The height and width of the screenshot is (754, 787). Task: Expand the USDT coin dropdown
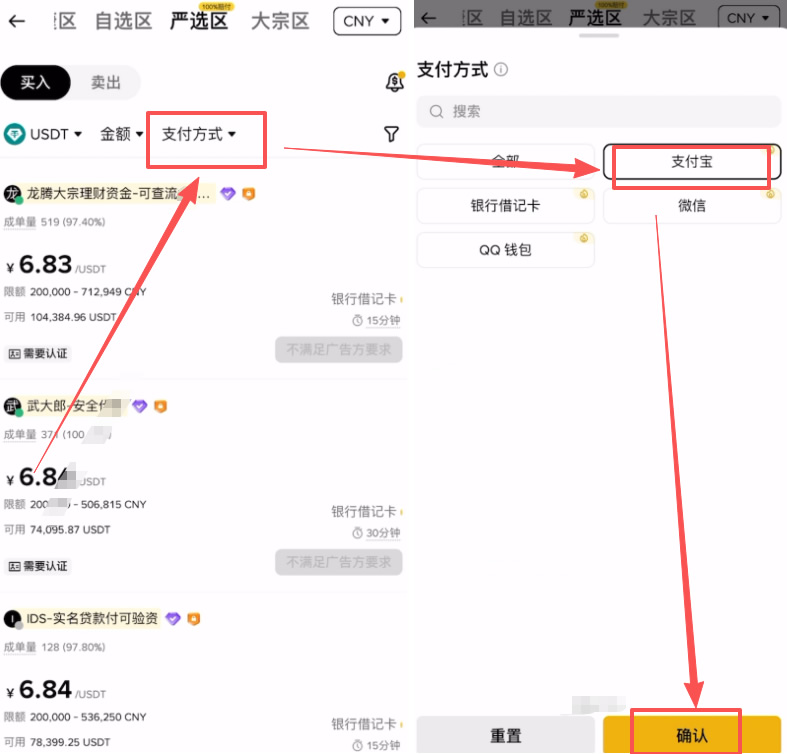(44, 134)
